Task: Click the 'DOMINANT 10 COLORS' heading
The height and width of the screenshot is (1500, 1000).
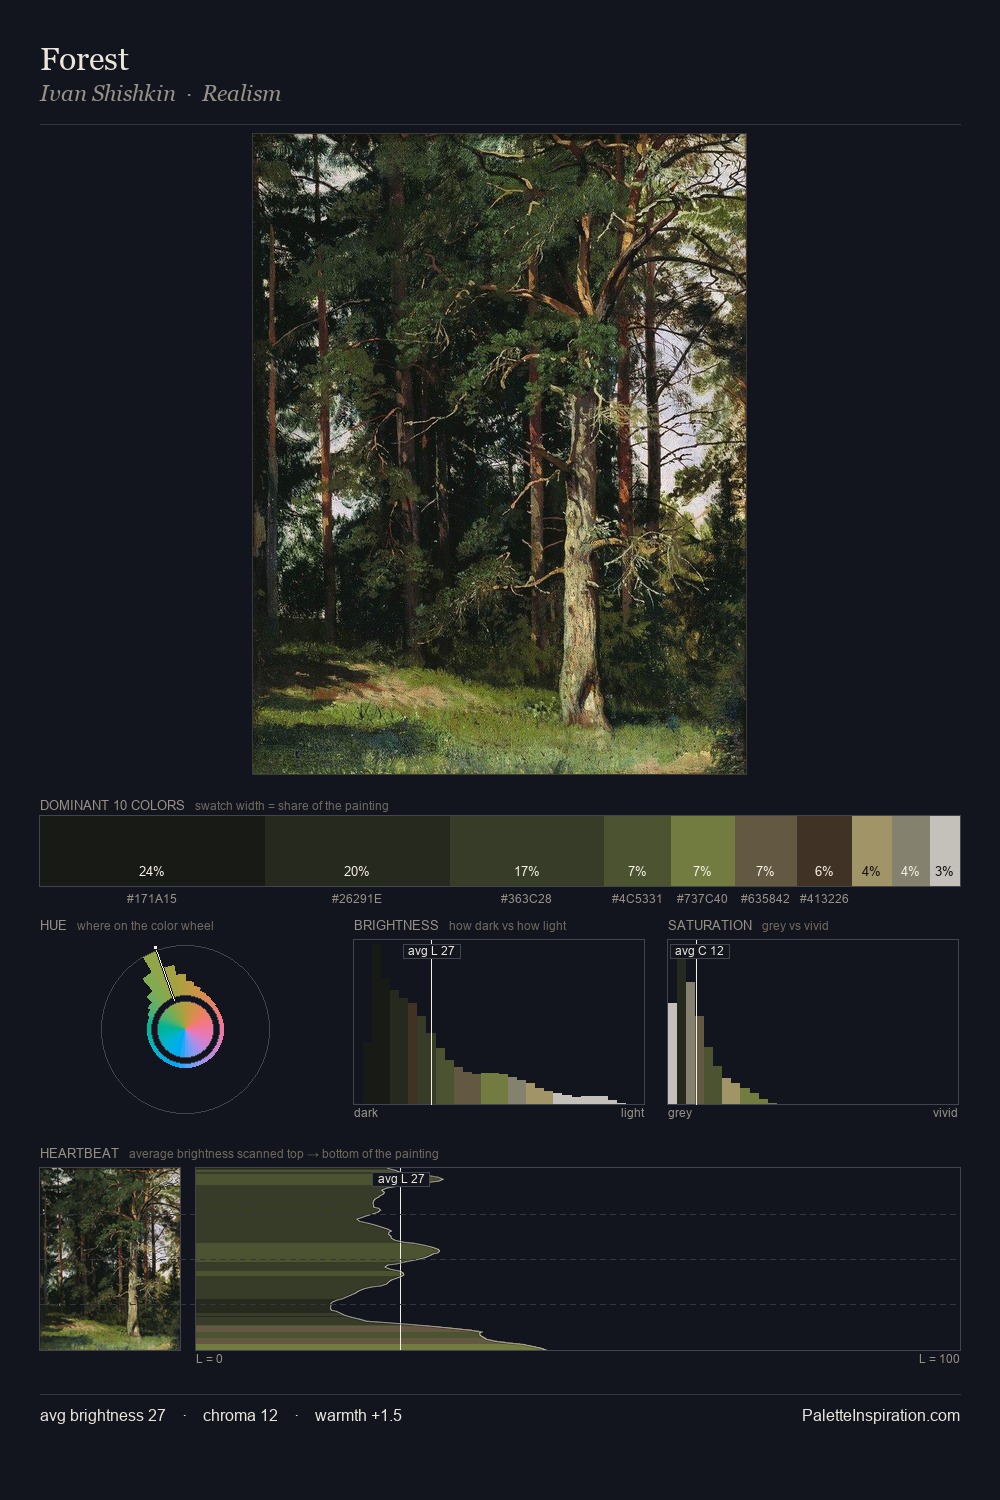Action: (x=112, y=805)
